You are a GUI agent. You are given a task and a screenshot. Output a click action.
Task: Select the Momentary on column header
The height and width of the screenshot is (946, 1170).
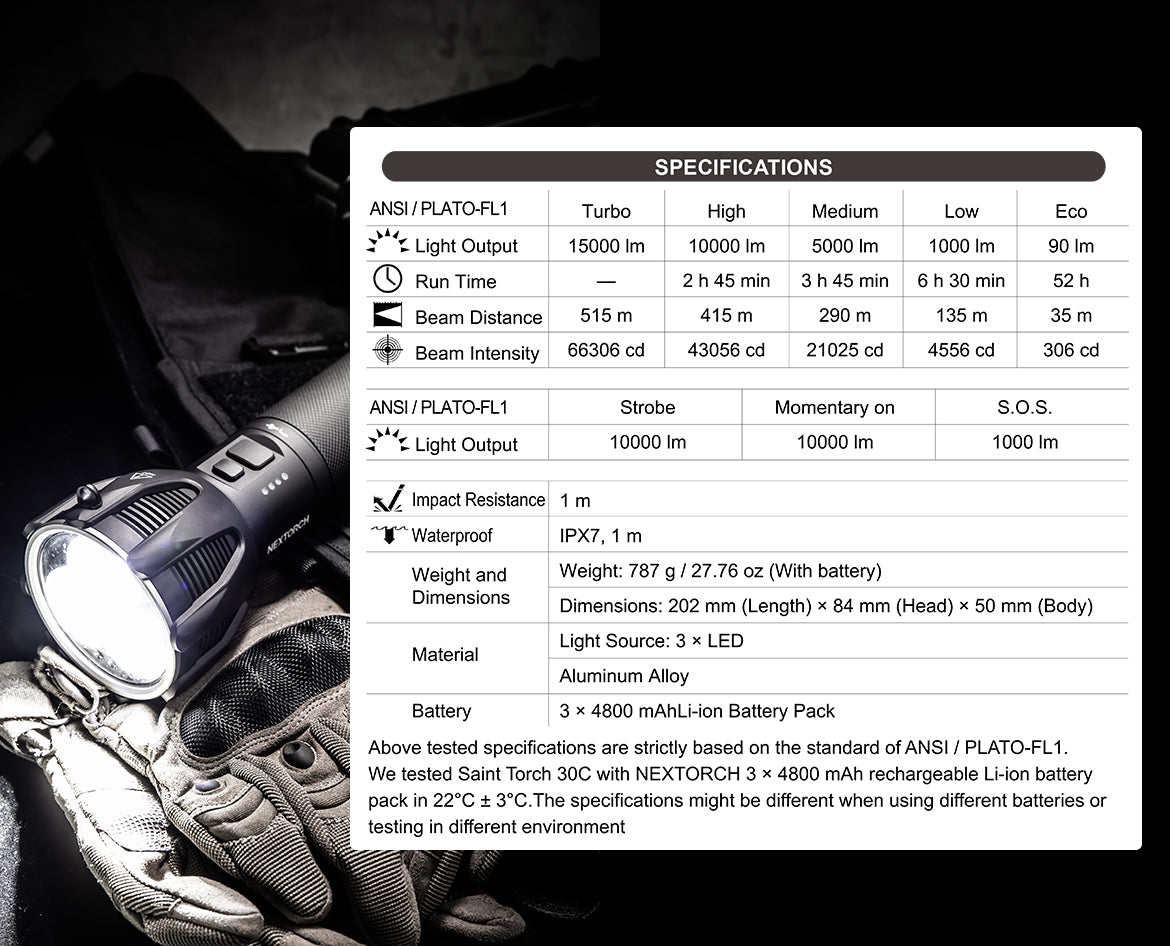(x=834, y=407)
